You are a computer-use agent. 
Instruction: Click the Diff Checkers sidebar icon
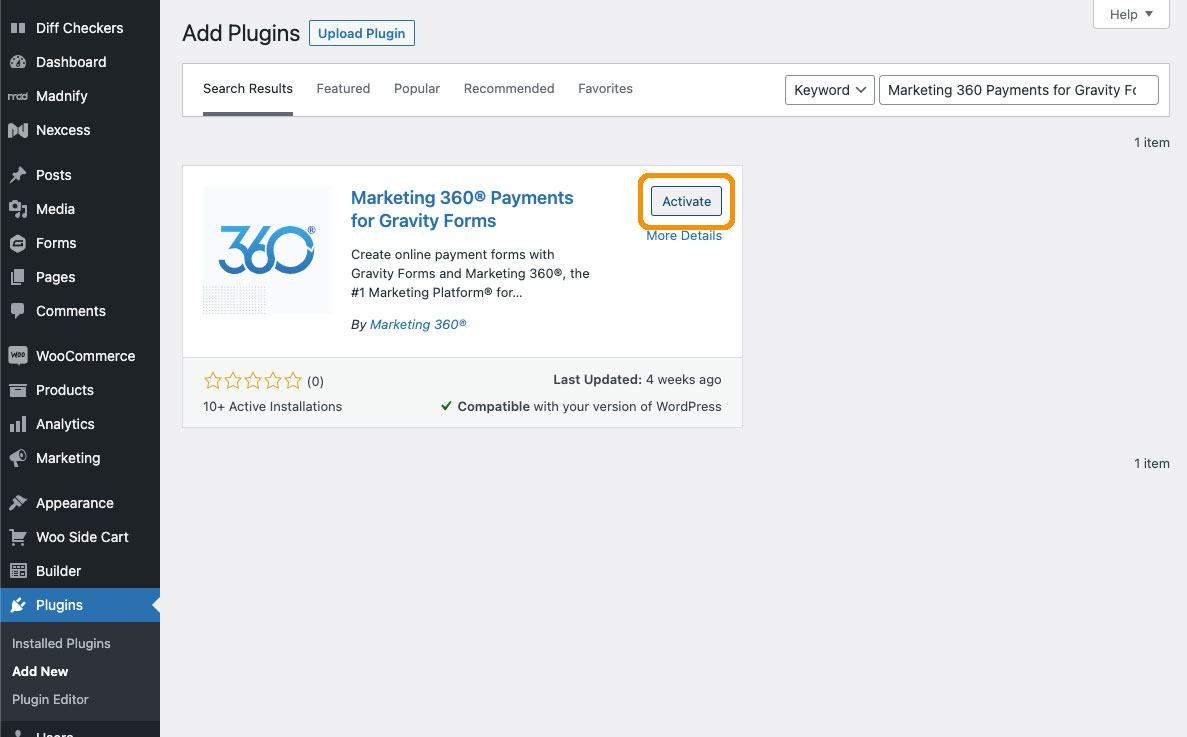[18, 28]
